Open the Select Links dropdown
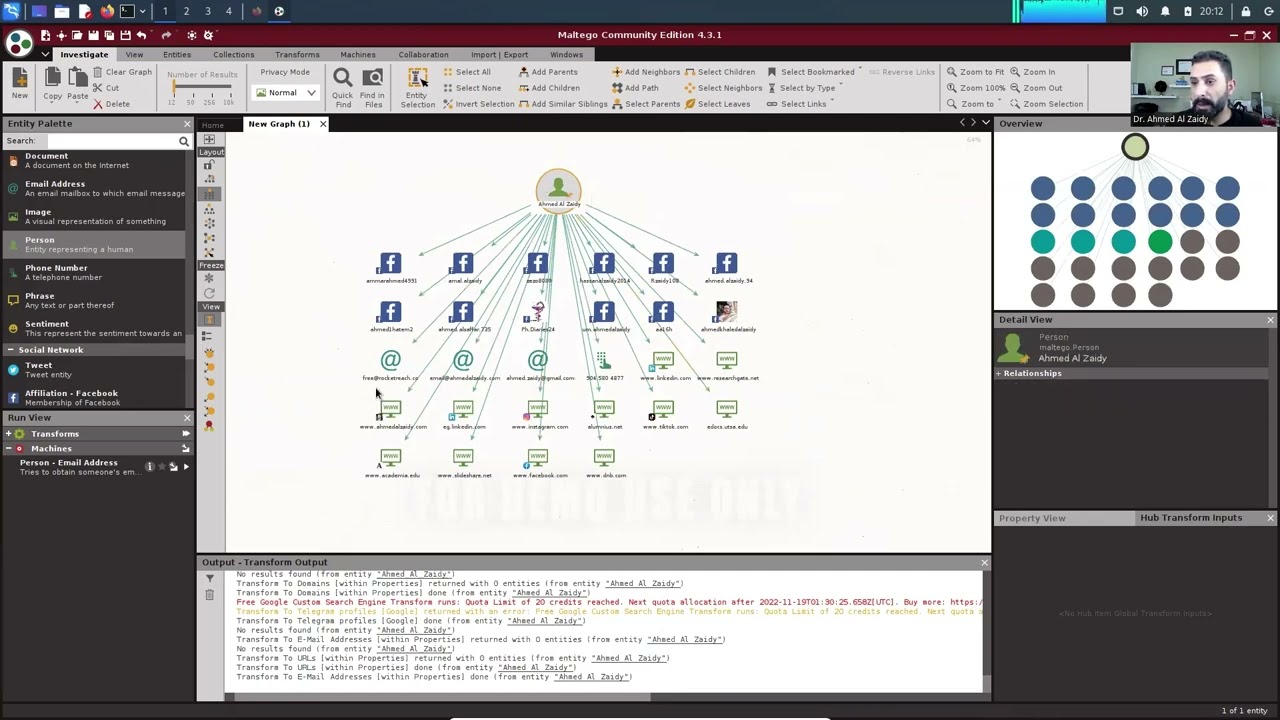Viewport: 1280px width, 720px height. (799, 104)
